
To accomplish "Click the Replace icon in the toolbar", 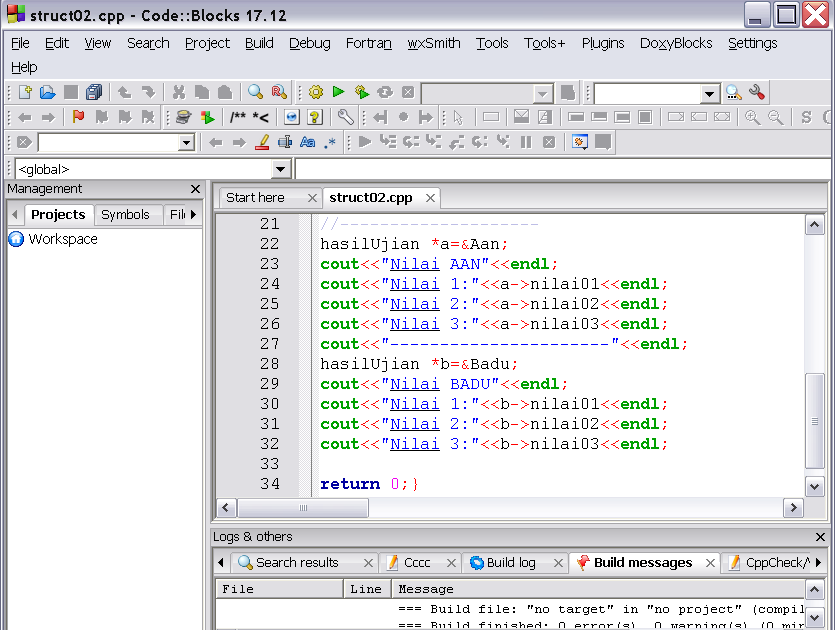I will pyautogui.click(x=279, y=92).
